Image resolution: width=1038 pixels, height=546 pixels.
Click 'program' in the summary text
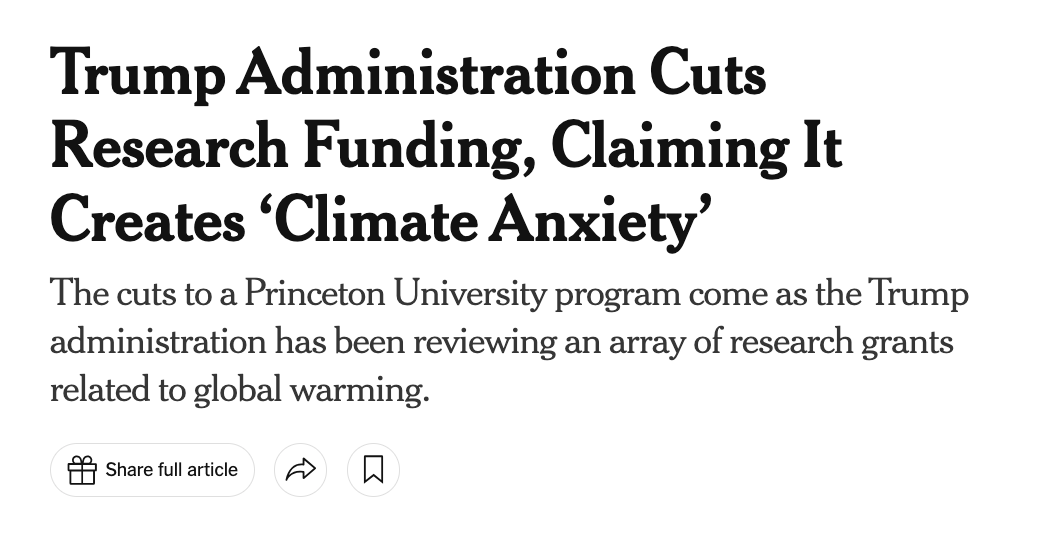pyautogui.click(x=617, y=295)
